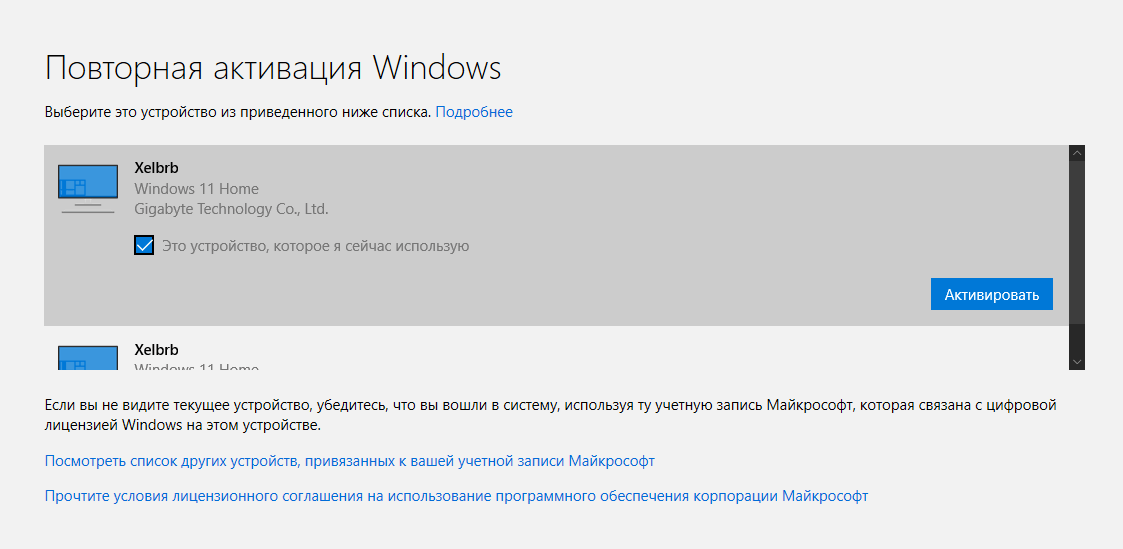Click 'Gigabyte Technology Co., Ltd.' manufacturer text
1123x549 pixels.
tap(231, 209)
